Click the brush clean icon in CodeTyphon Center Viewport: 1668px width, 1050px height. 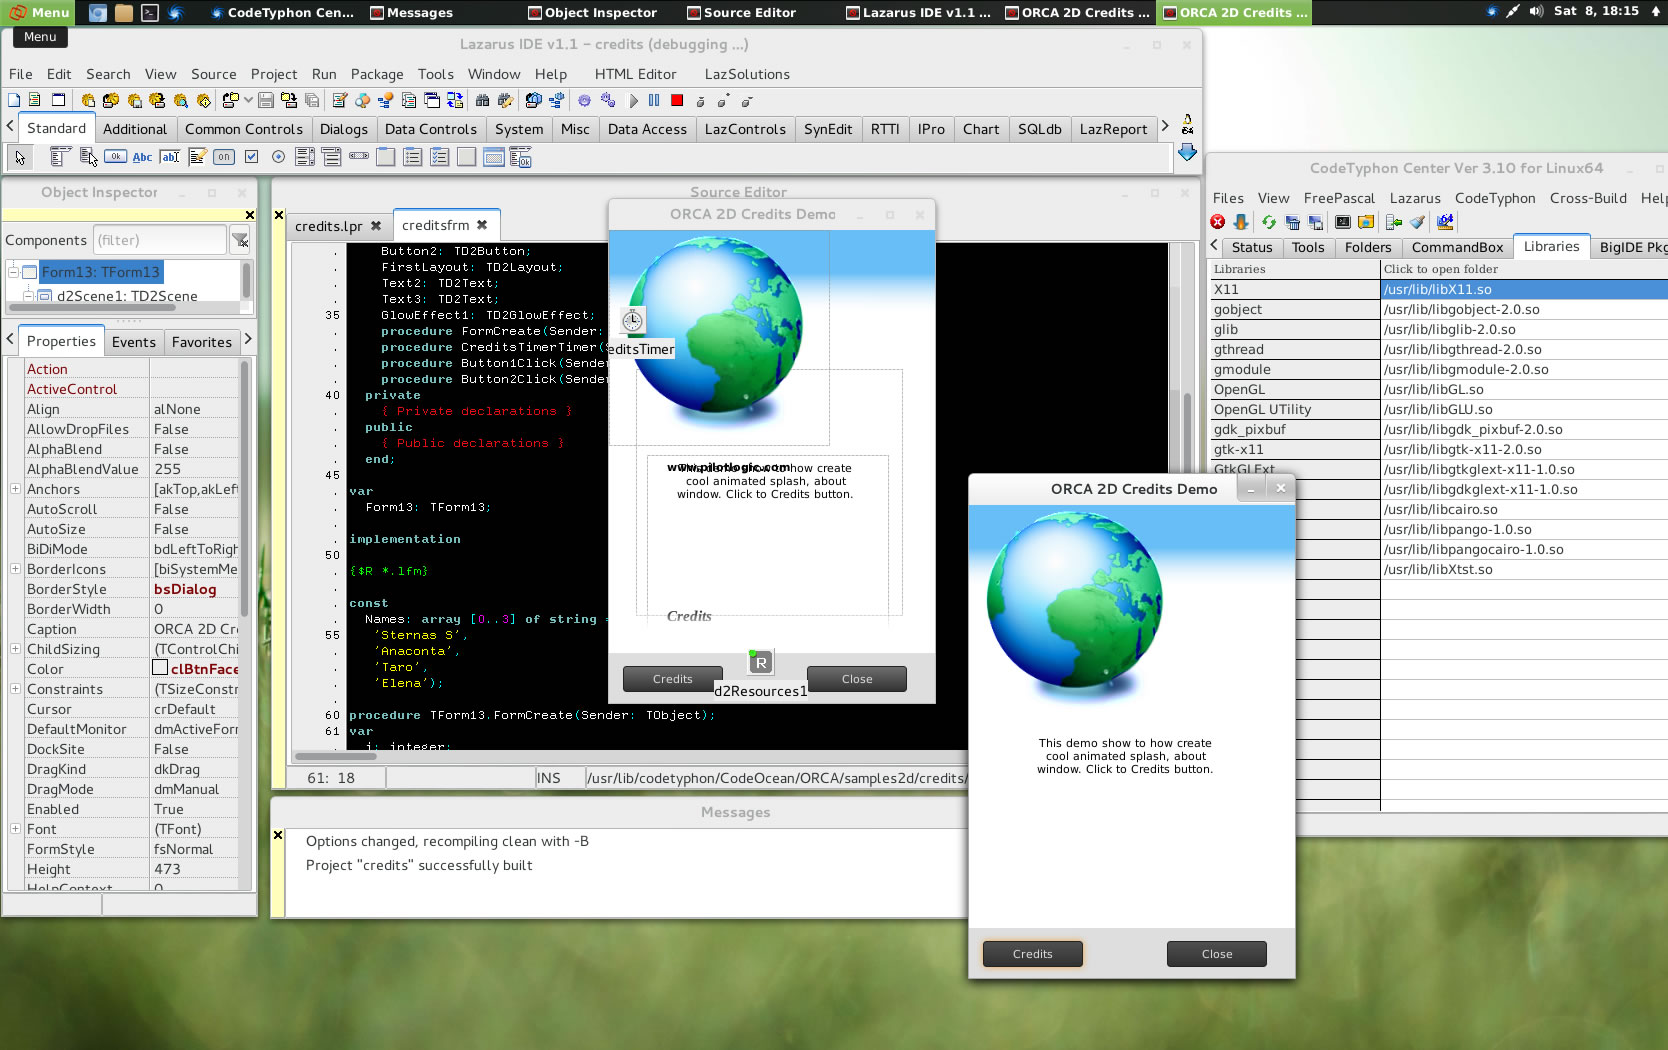coord(1417,222)
